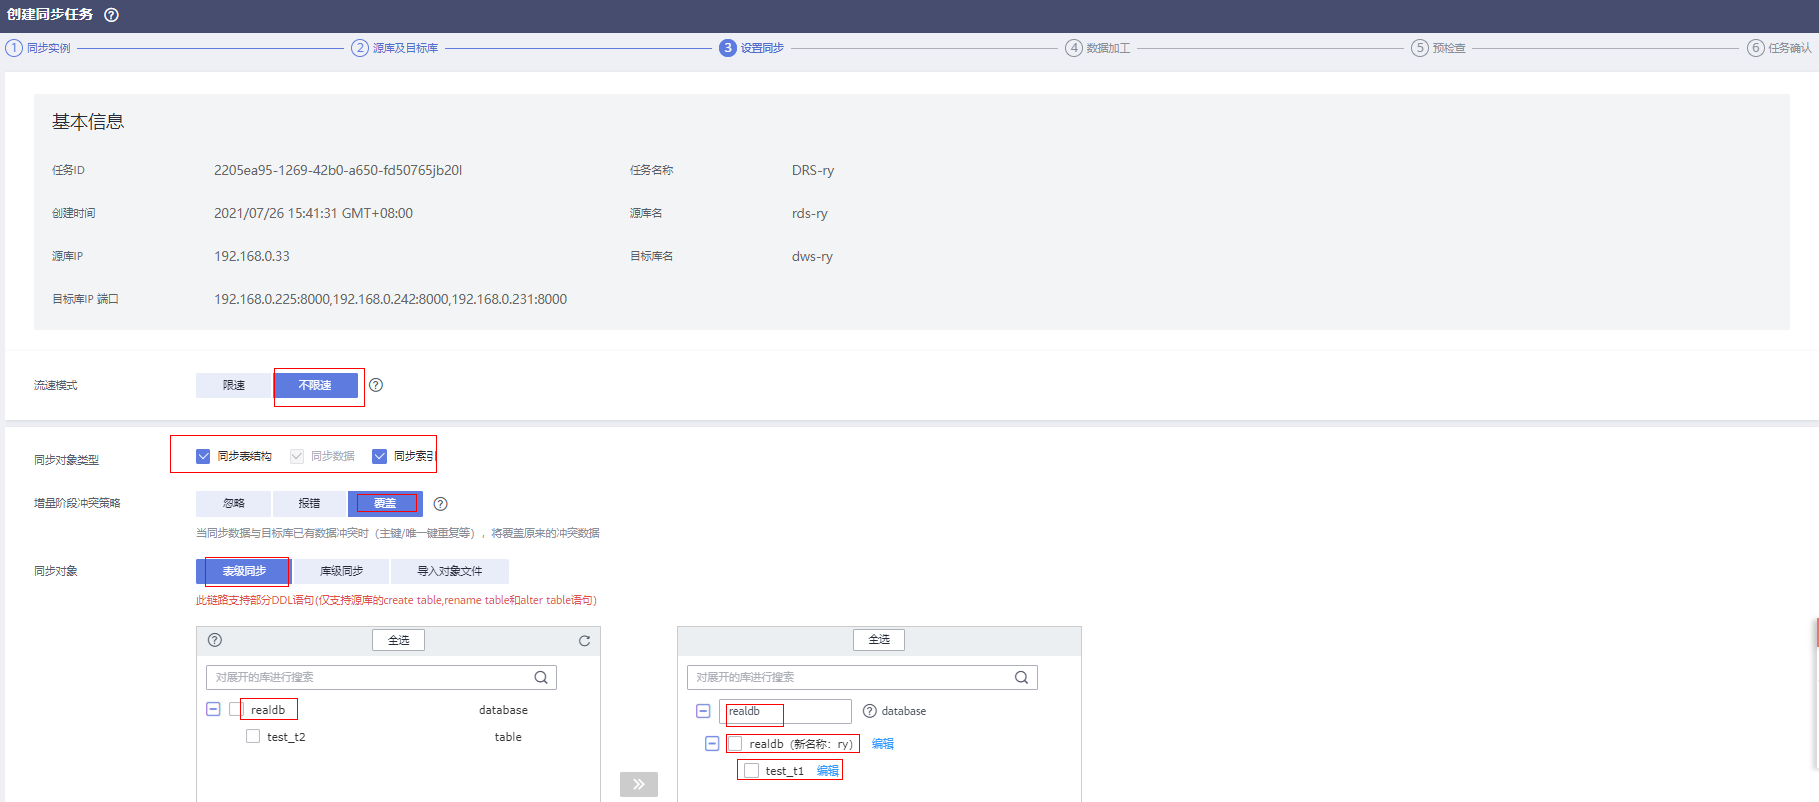Viewport: 1819px width, 802px height.
Task: Click help icon next to 不限速 button
Action: [x=376, y=385]
